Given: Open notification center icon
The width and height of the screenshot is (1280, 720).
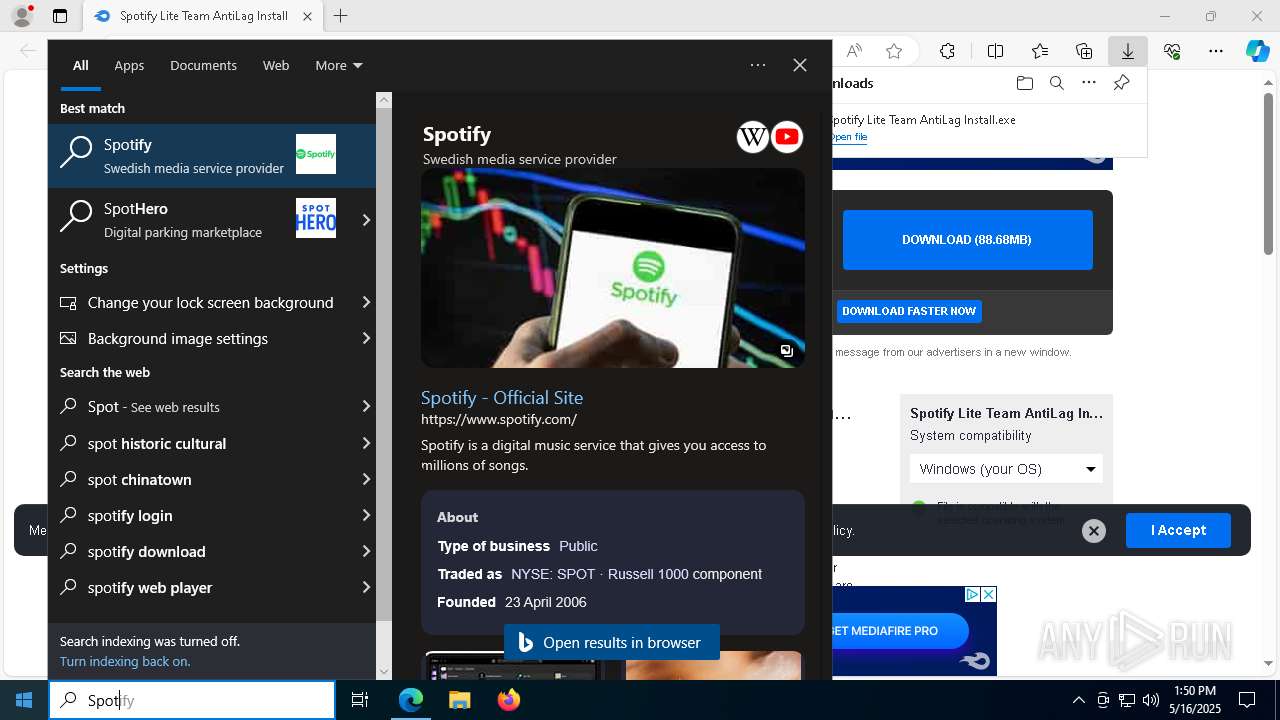Looking at the screenshot, I should (1247, 700).
